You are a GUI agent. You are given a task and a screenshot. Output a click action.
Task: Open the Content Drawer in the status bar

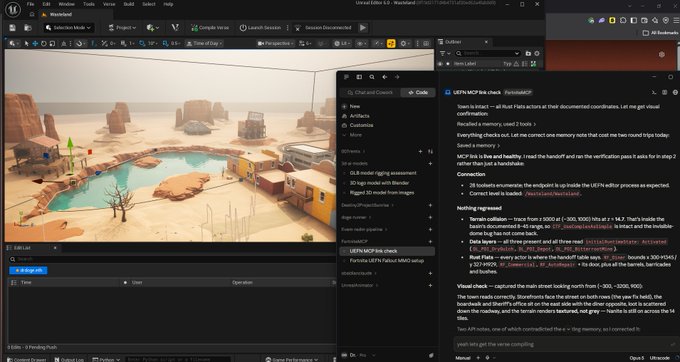pos(27,359)
